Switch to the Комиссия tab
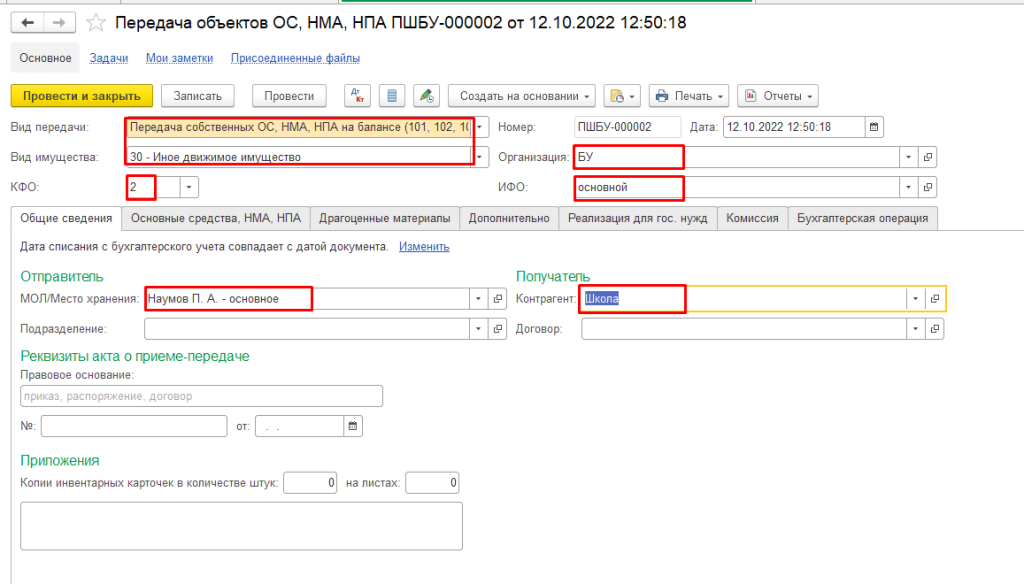The width and height of the screenshot is (1024, 584). click(x=752, y=218)
